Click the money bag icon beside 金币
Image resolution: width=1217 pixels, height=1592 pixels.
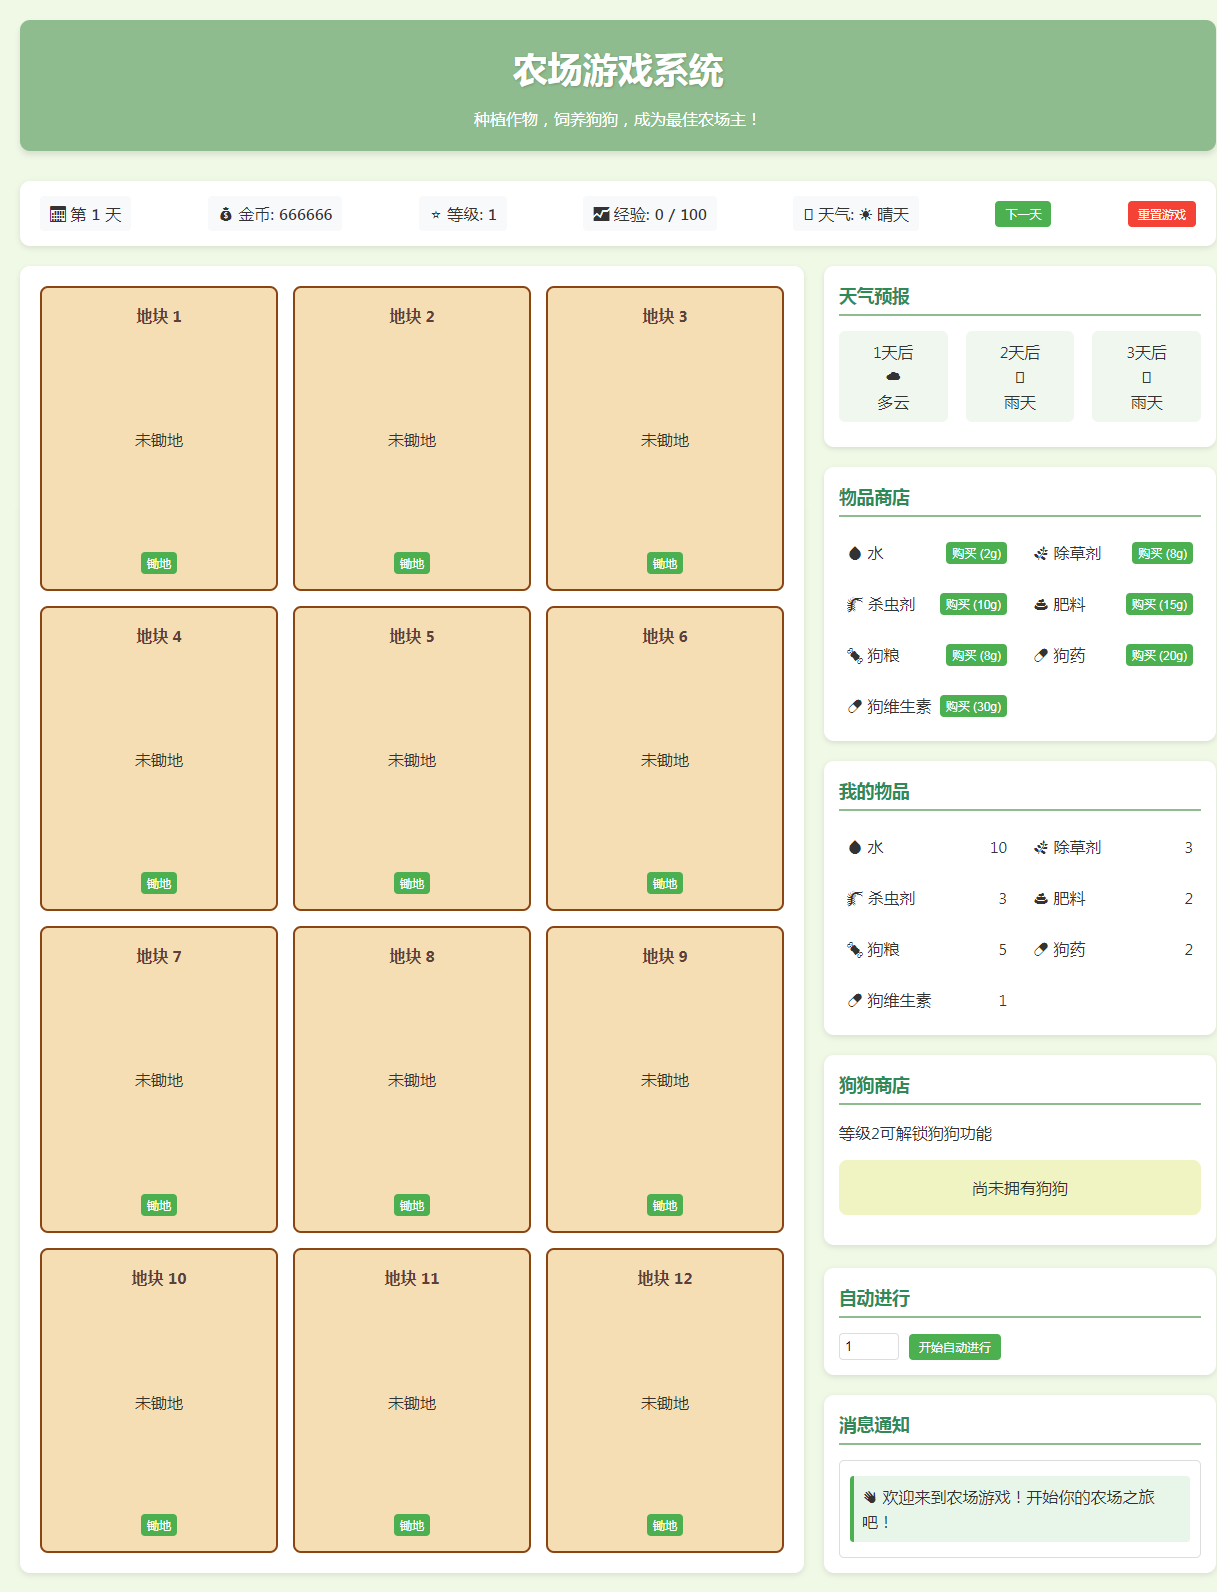pyautogui.click(x=226, y=215)
